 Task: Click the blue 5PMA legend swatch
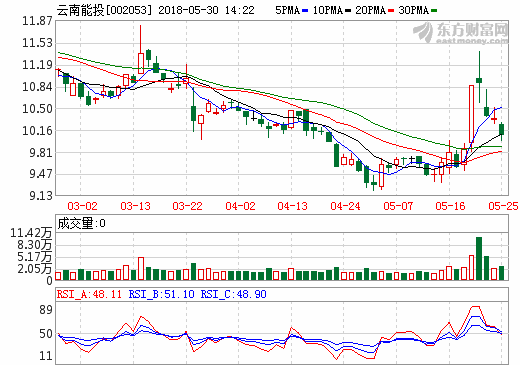[x=305, y=11]
